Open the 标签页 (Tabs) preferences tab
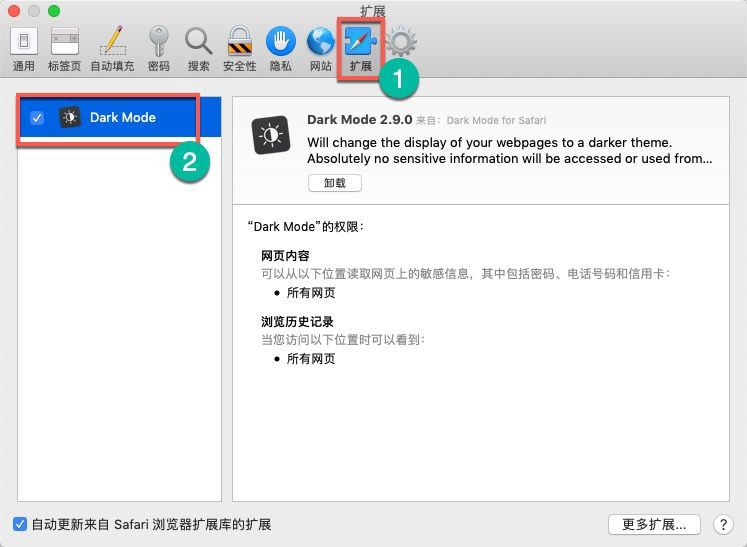This screenshot has height=547, width=747. [64, 49]
